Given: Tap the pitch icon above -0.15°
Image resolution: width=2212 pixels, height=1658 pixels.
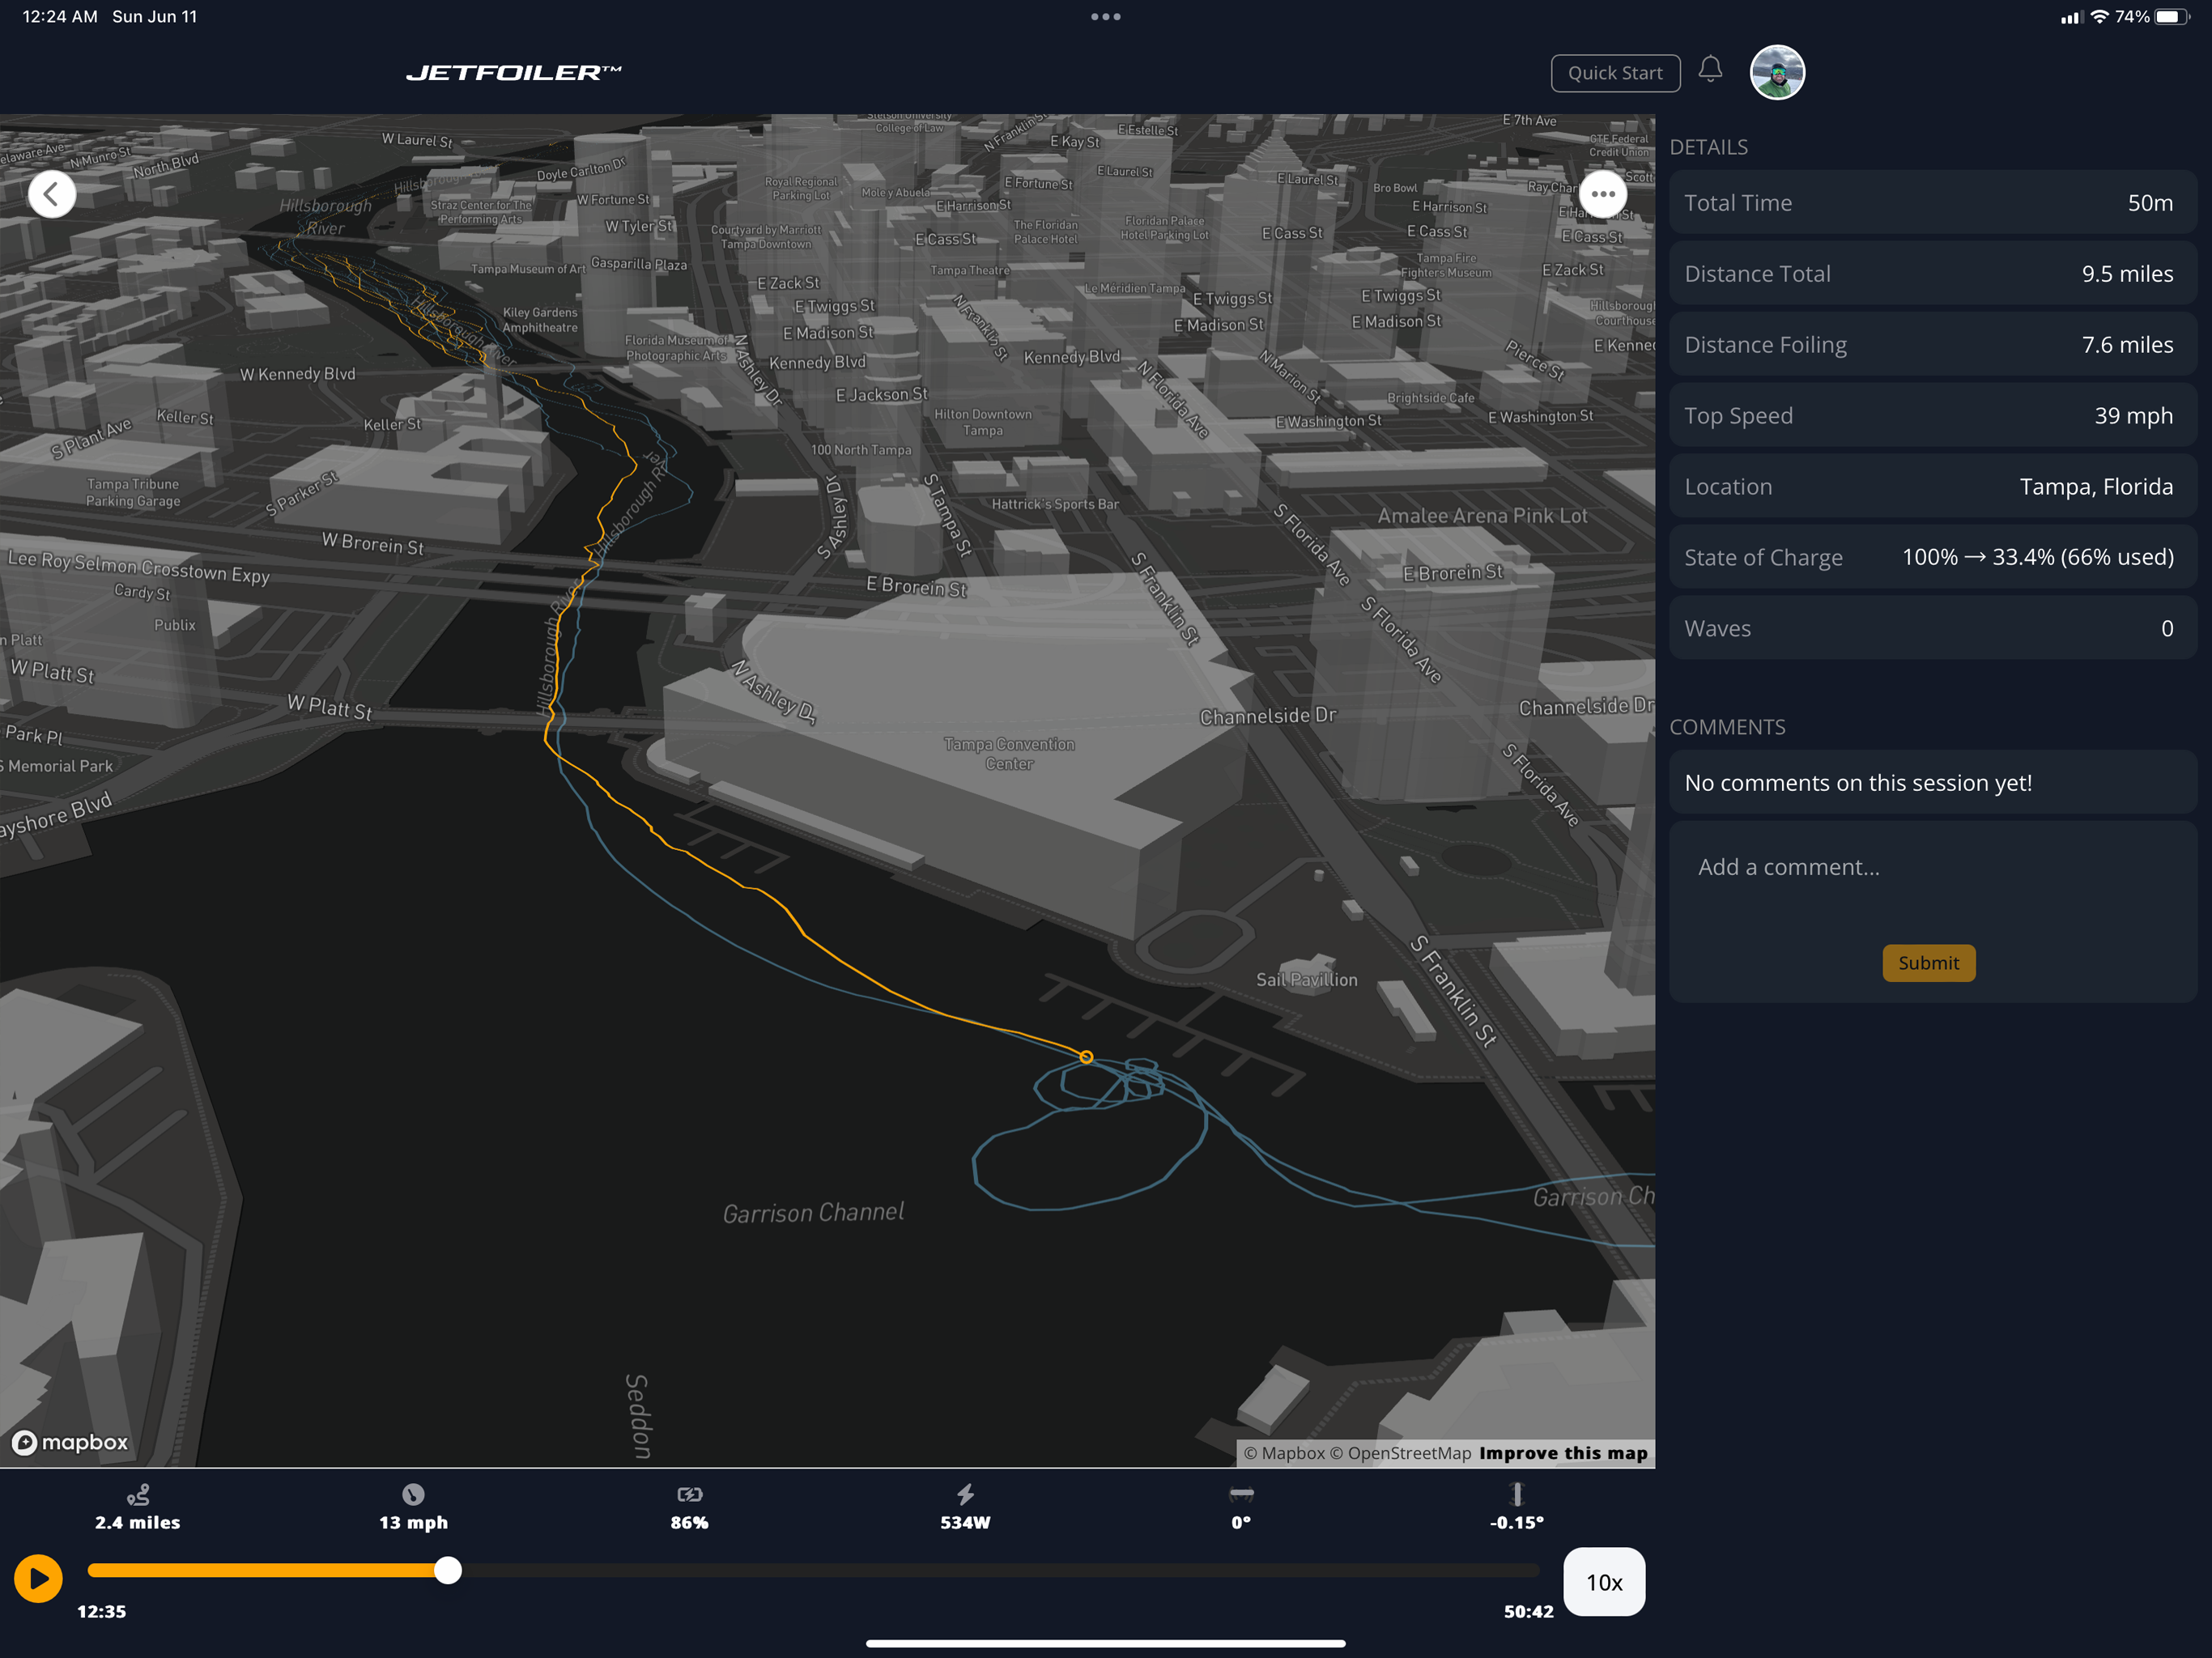Looking at the screenshot, I should pyautogui.click(x=1517, y=1494).
